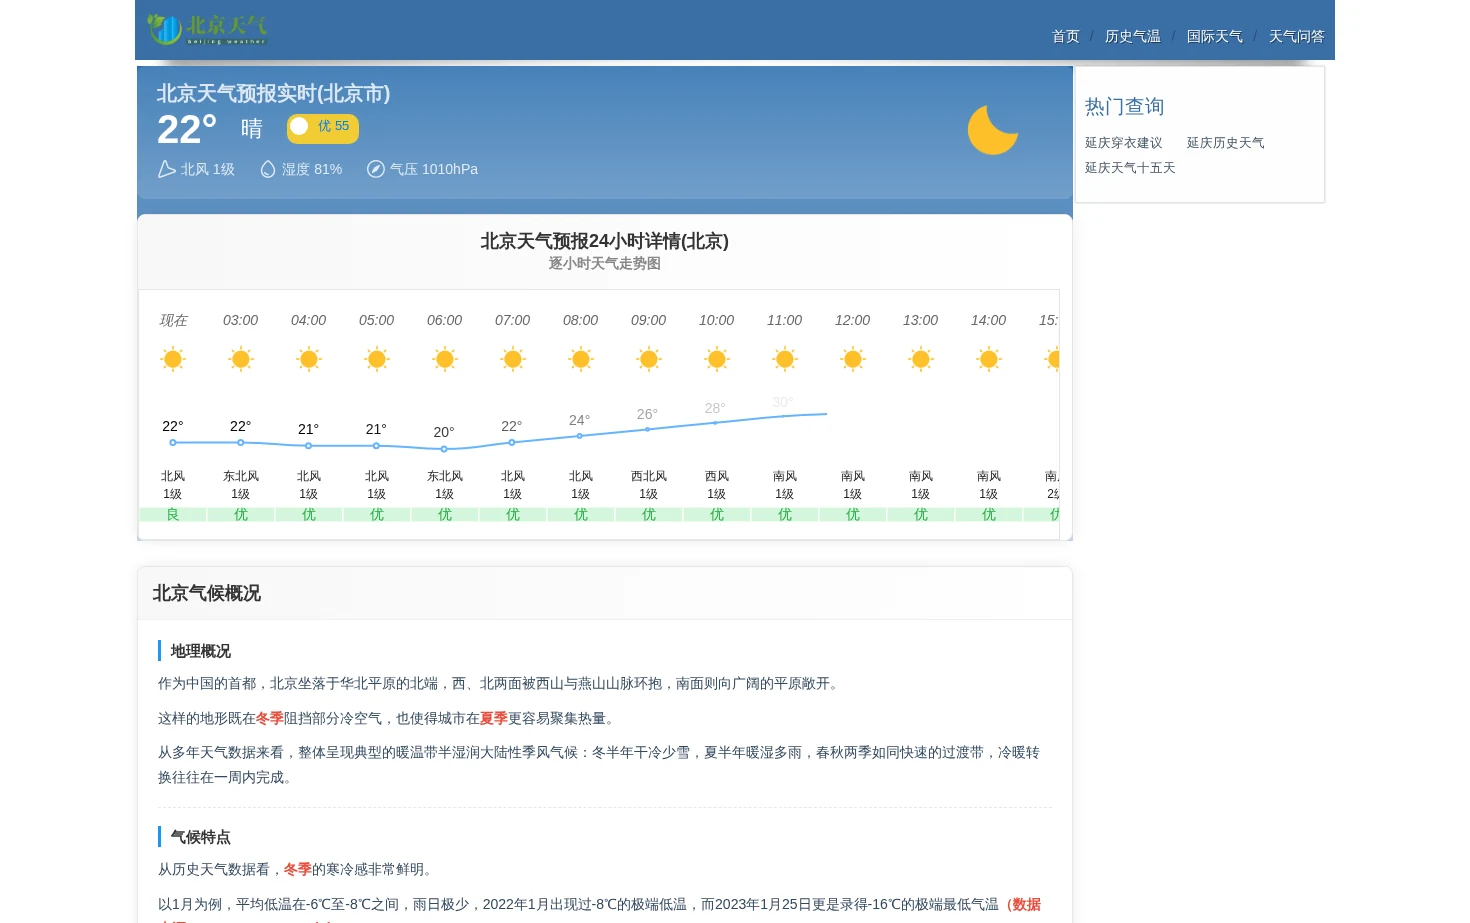Click the sun icon under 14:00
This screenshot has width=1470, height=923.
989,359
